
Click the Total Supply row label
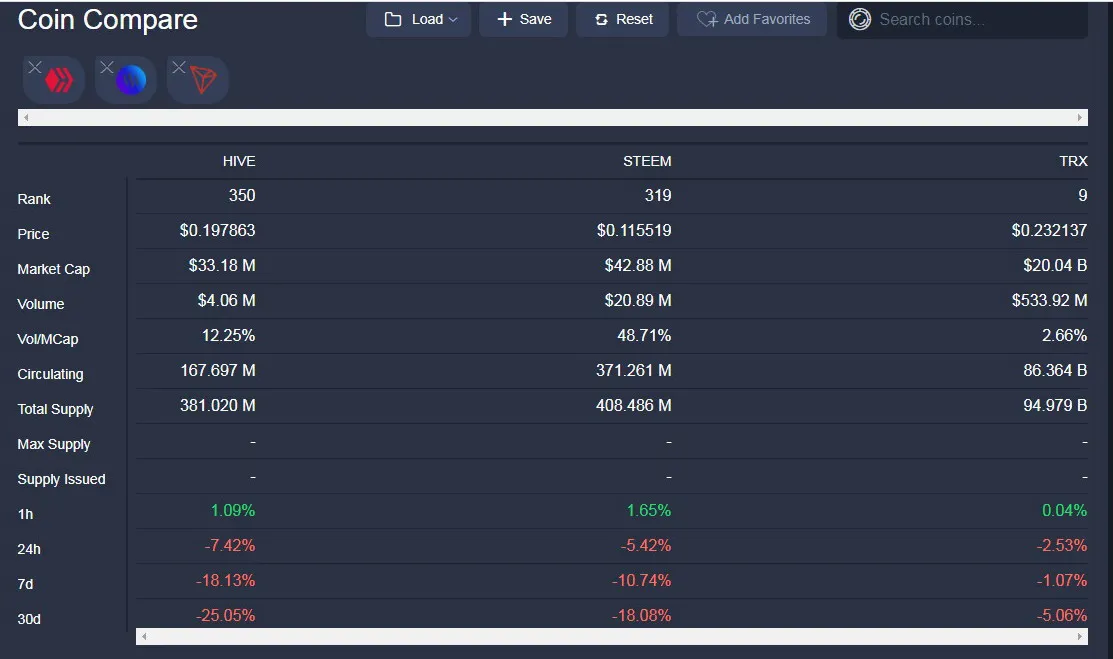(x=55, y=409)
